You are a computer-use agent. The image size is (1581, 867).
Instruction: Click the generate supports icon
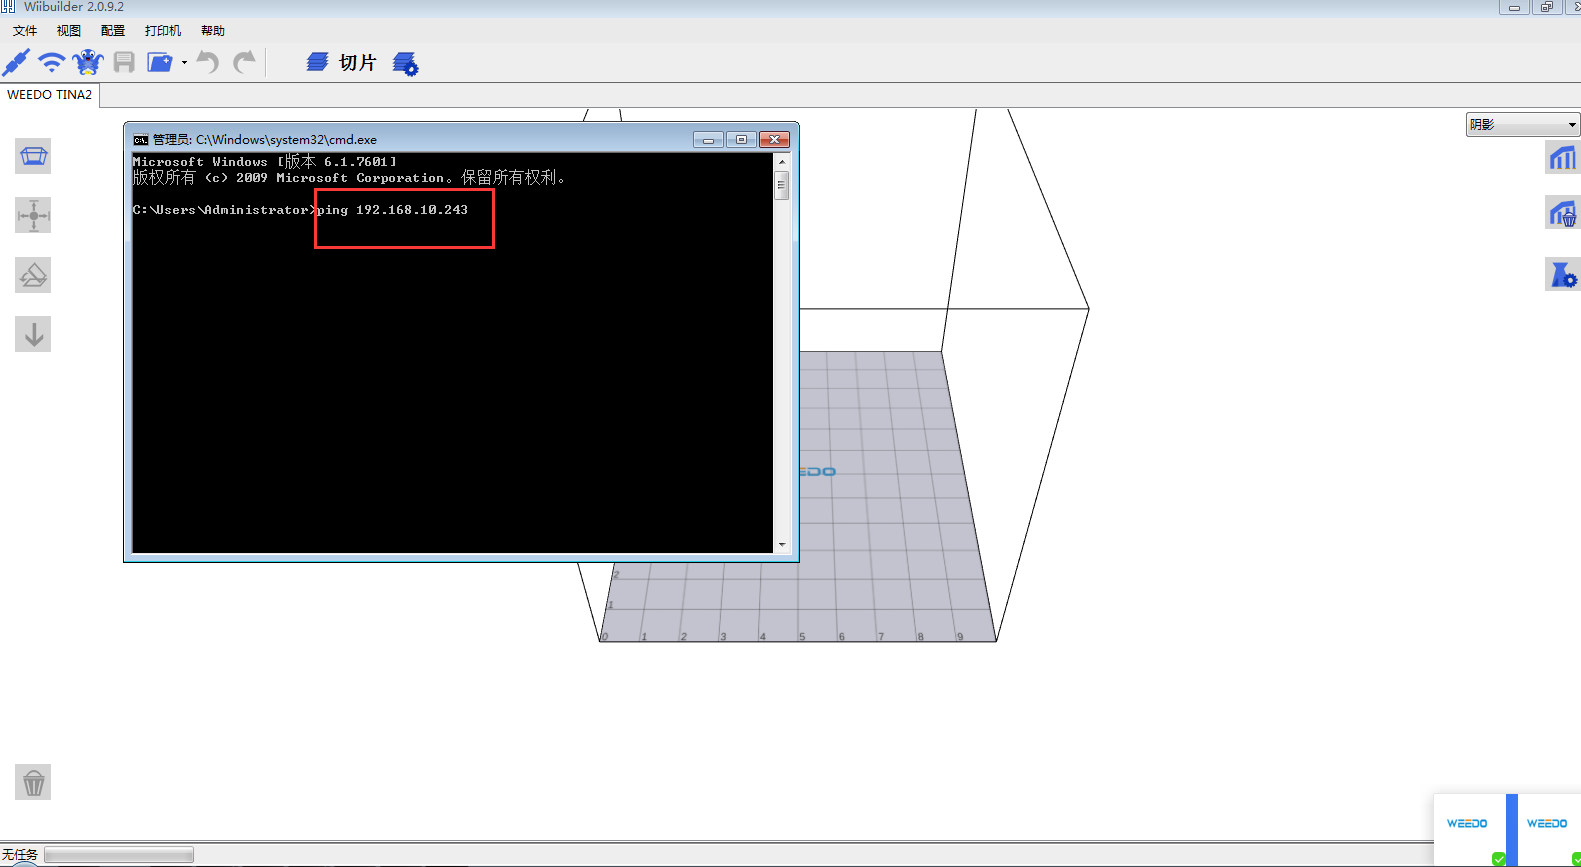[1562, 157]
